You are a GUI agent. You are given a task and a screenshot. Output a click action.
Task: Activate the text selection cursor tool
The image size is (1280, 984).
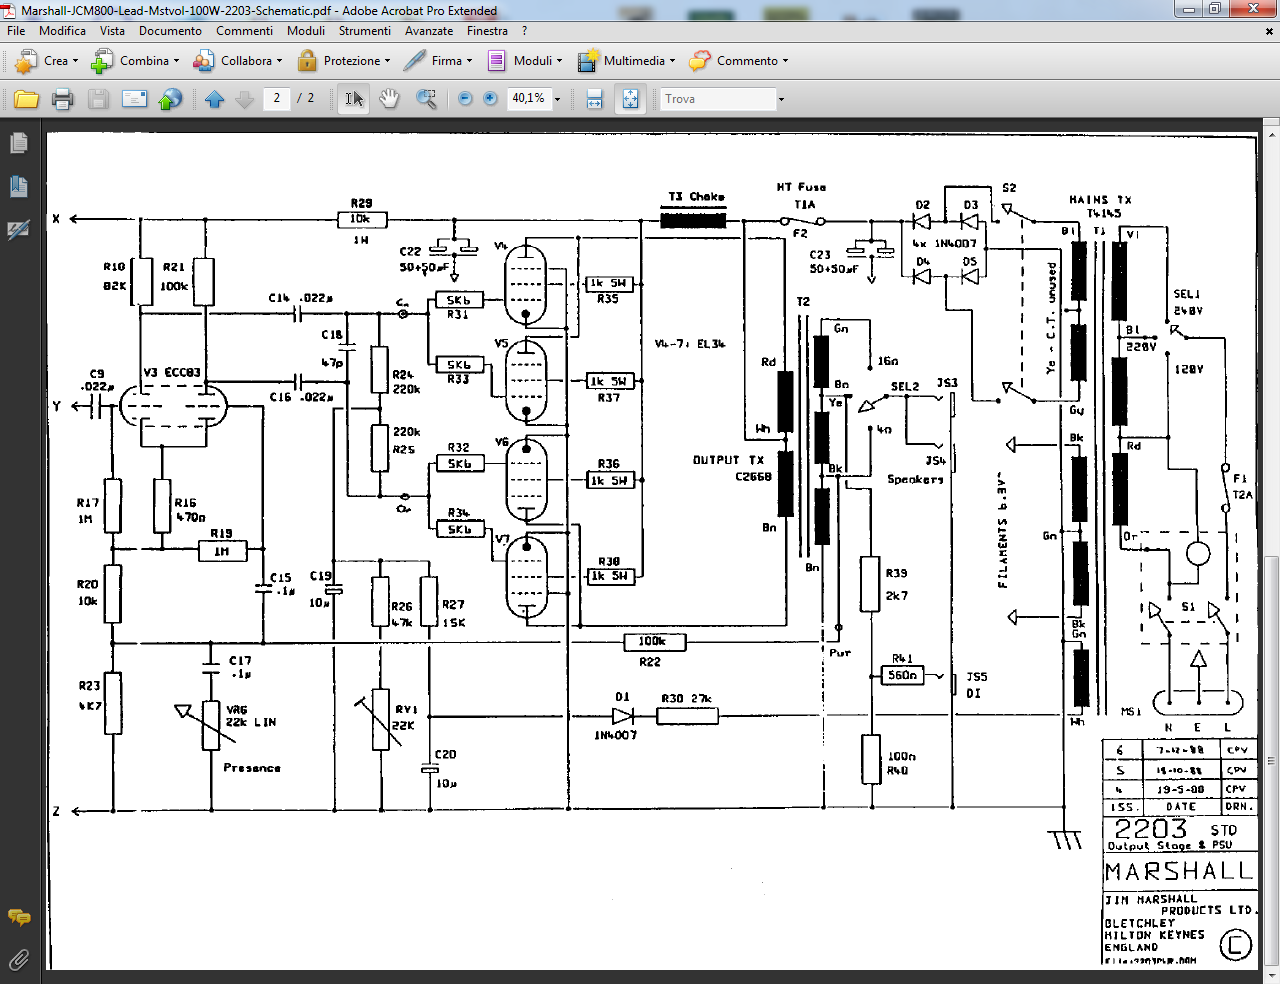click(354, 99)
